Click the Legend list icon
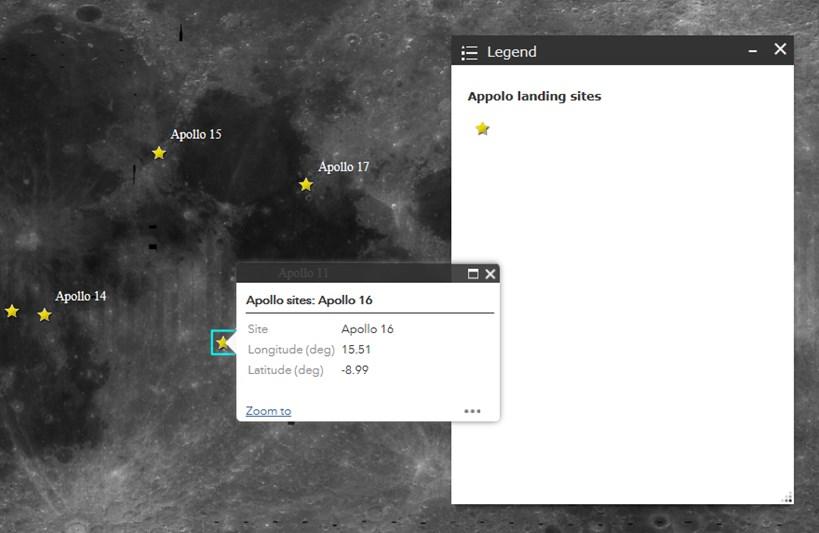This screenshot has width=819, height=533. coord(469,52)
